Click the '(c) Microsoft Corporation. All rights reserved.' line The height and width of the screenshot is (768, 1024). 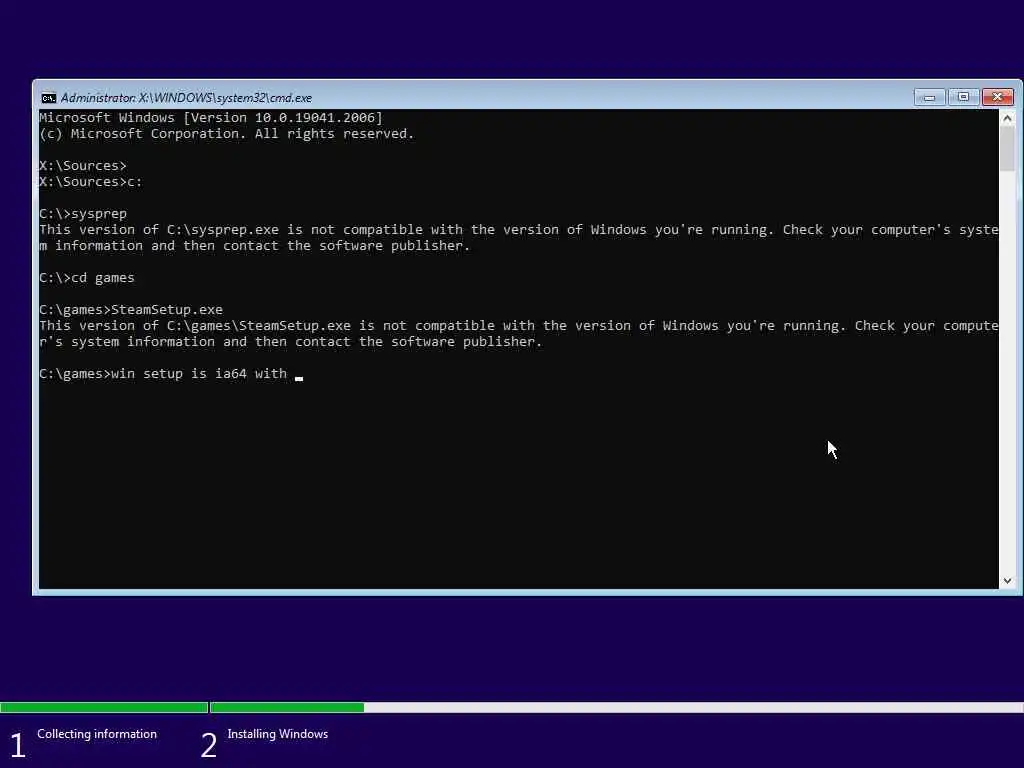(227, 134)
